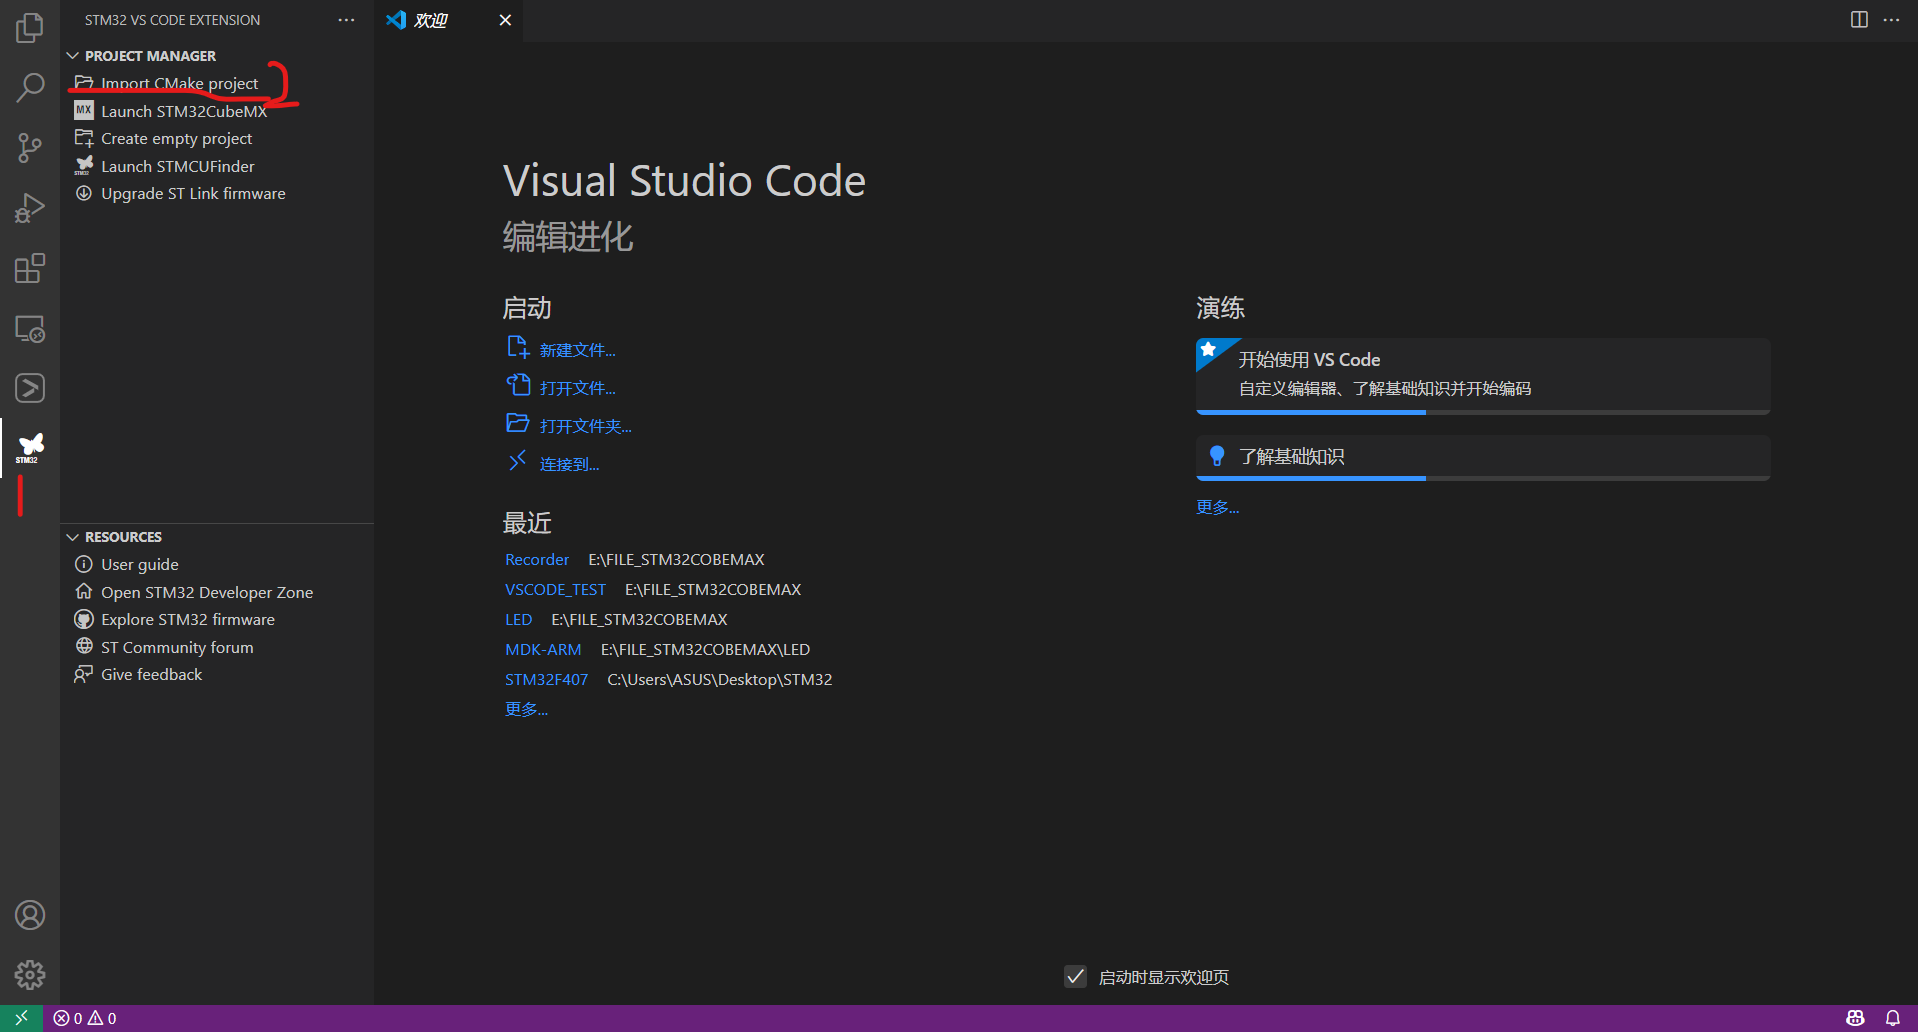The image size is (1918, 1032).
Task: Click the remote connection icon in status bar
Action: coord(20,1017)
